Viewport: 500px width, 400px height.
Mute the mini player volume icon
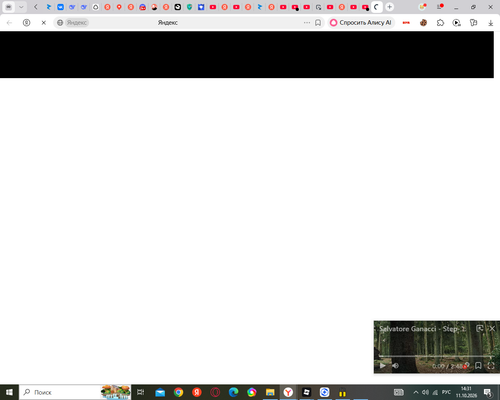395,366
